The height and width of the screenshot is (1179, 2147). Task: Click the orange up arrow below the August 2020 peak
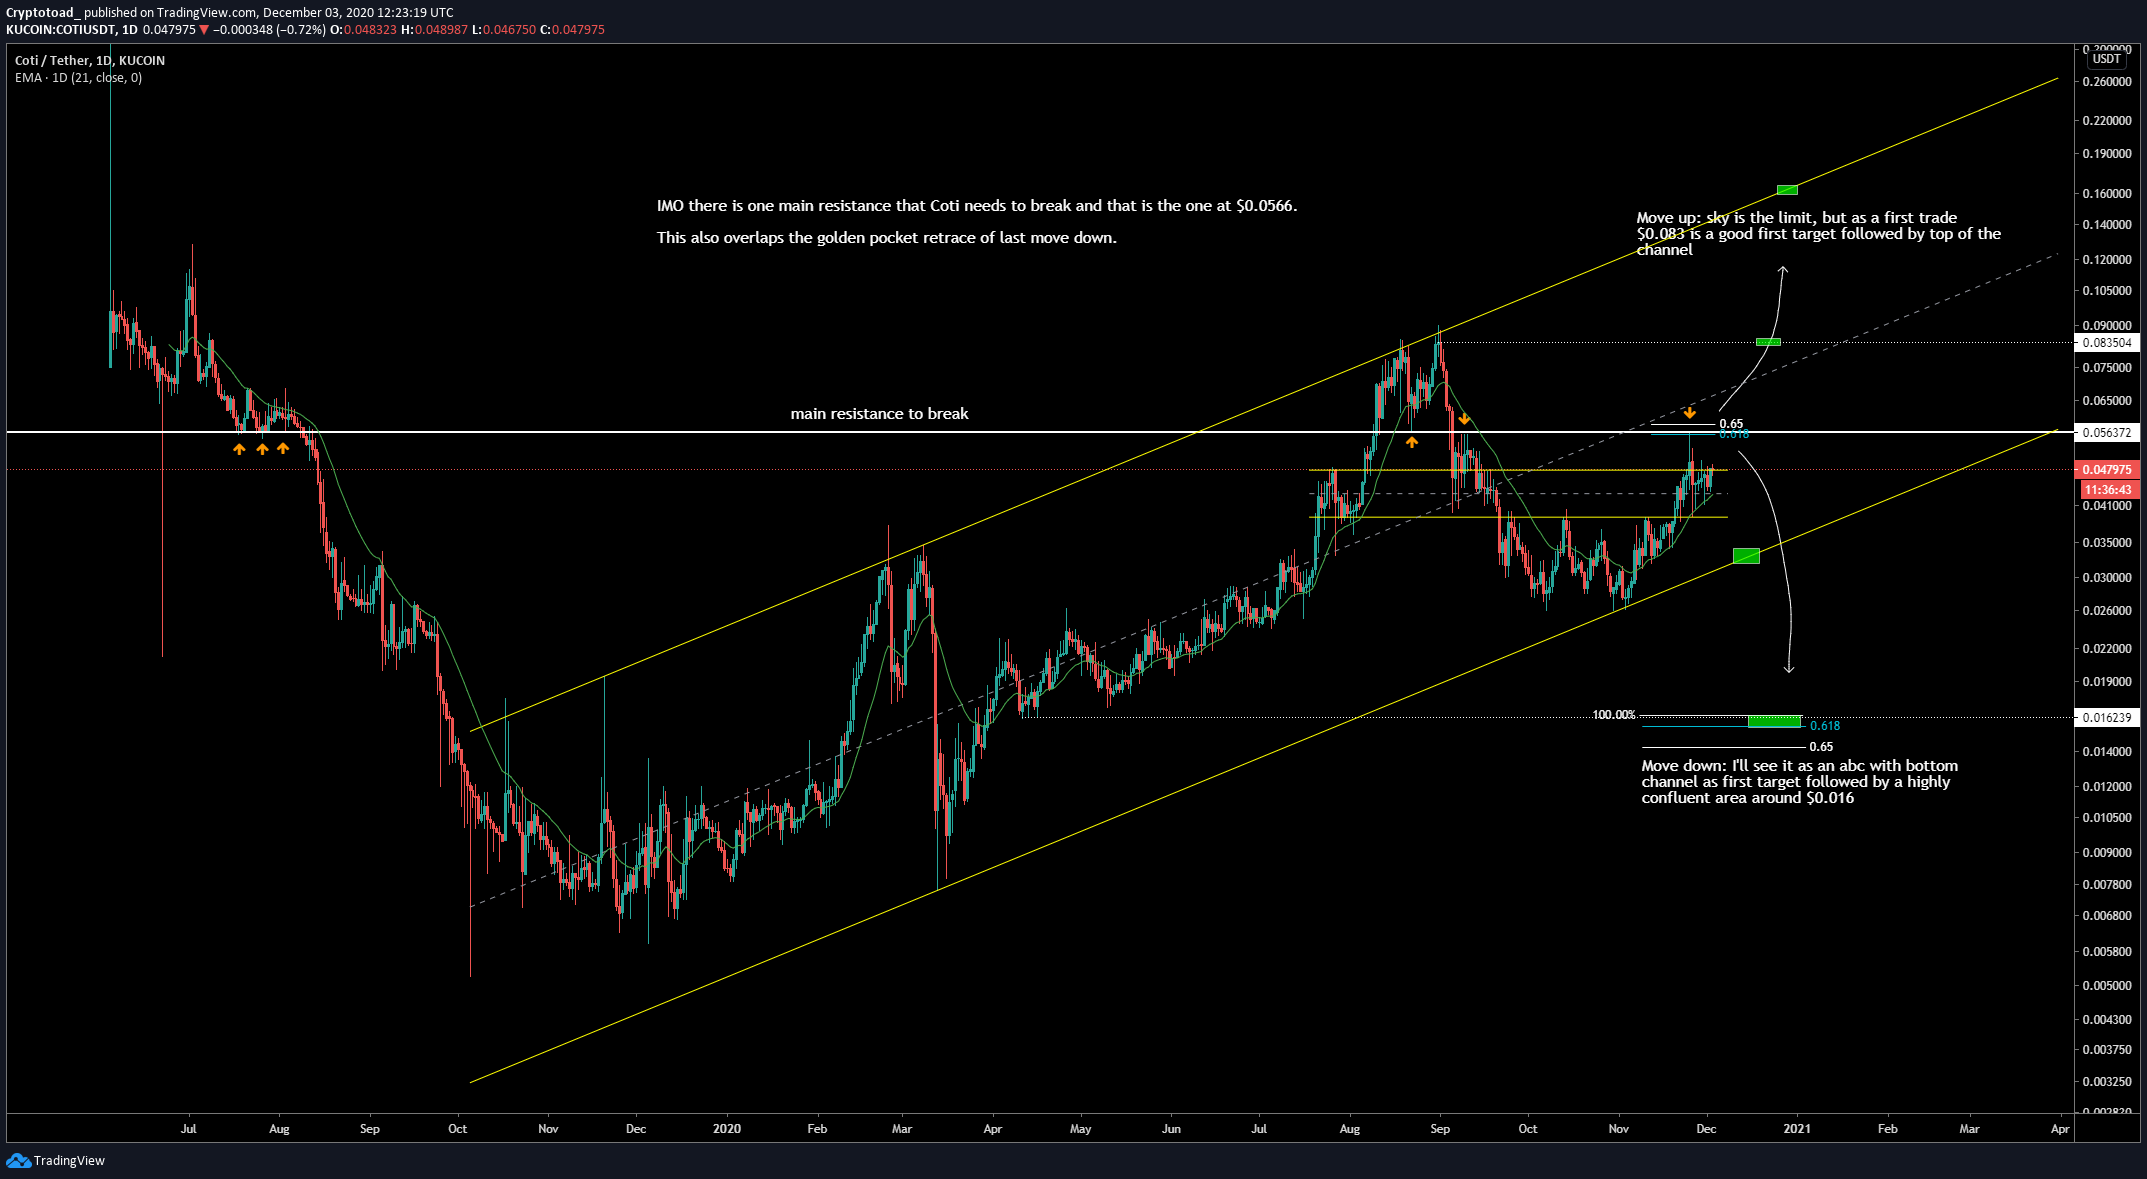click(1411, 441)
